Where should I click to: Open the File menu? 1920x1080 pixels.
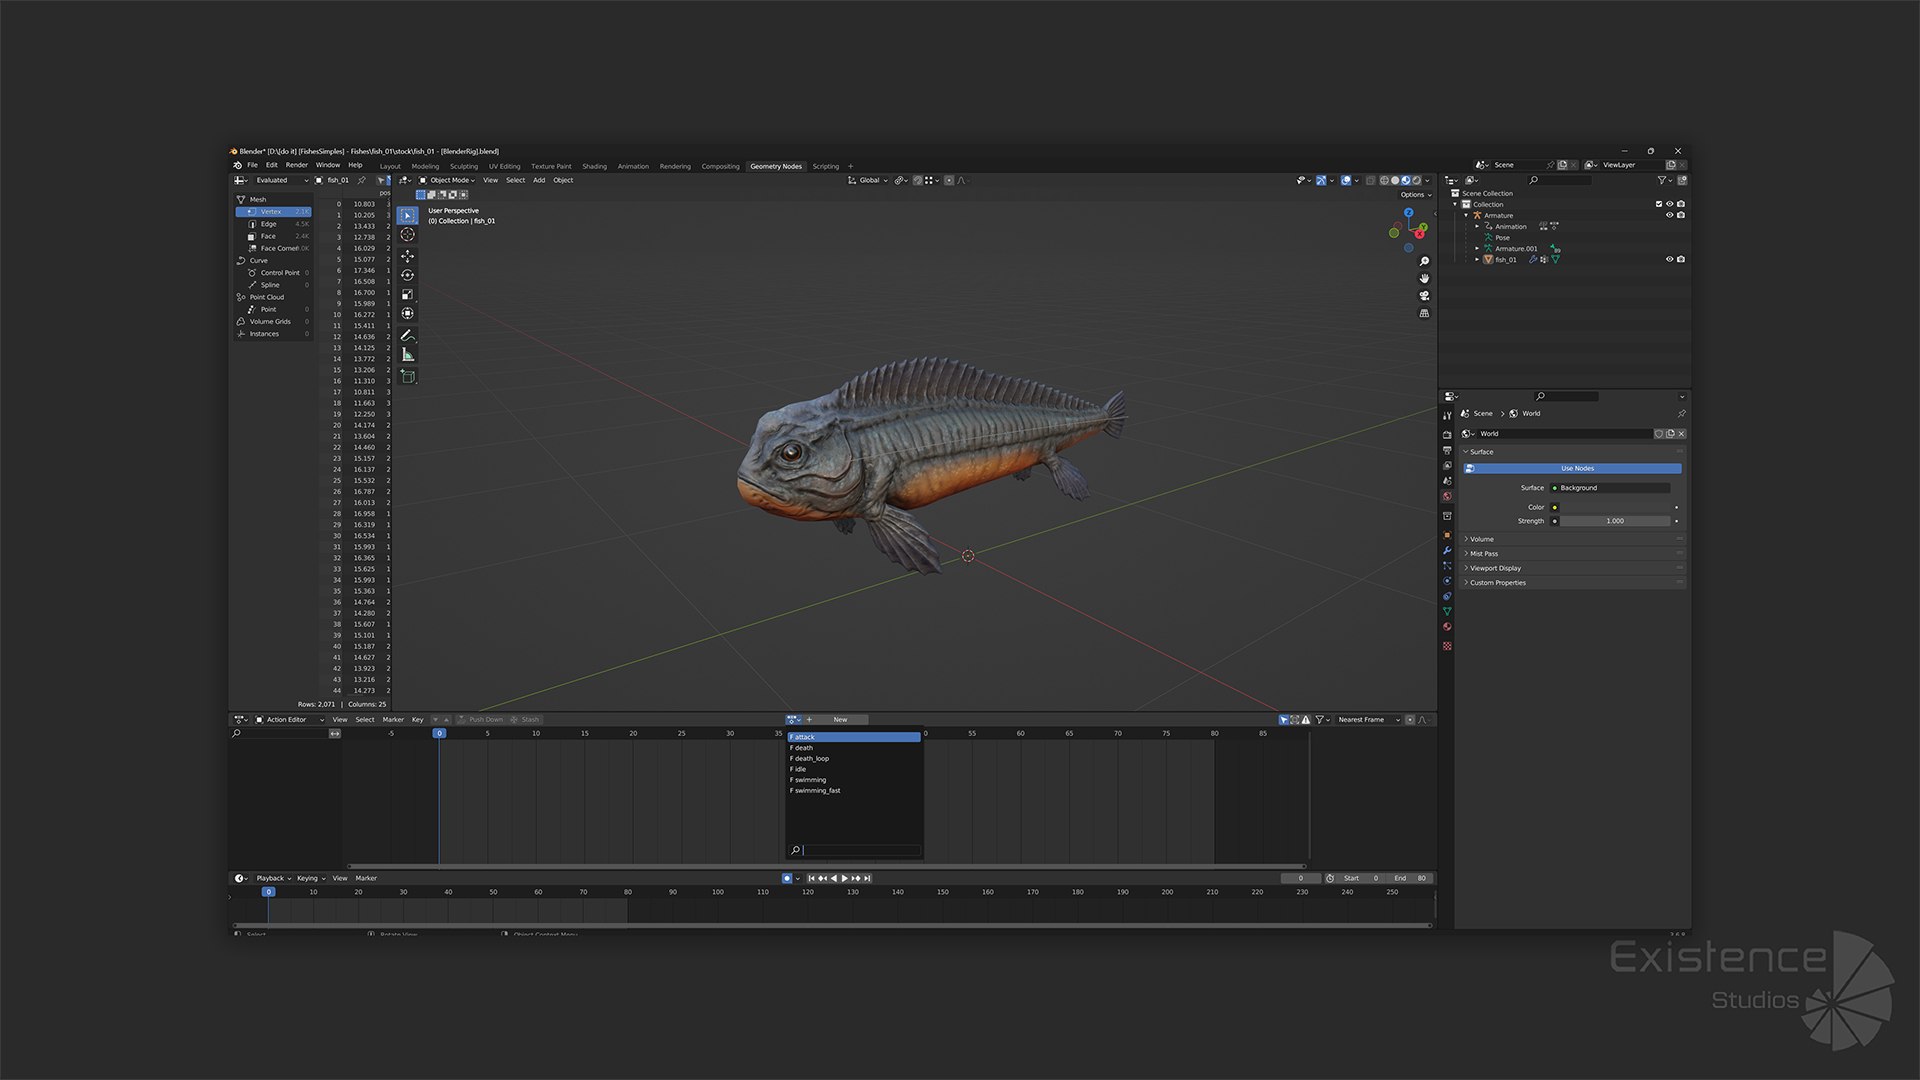(x=252, y=165)
